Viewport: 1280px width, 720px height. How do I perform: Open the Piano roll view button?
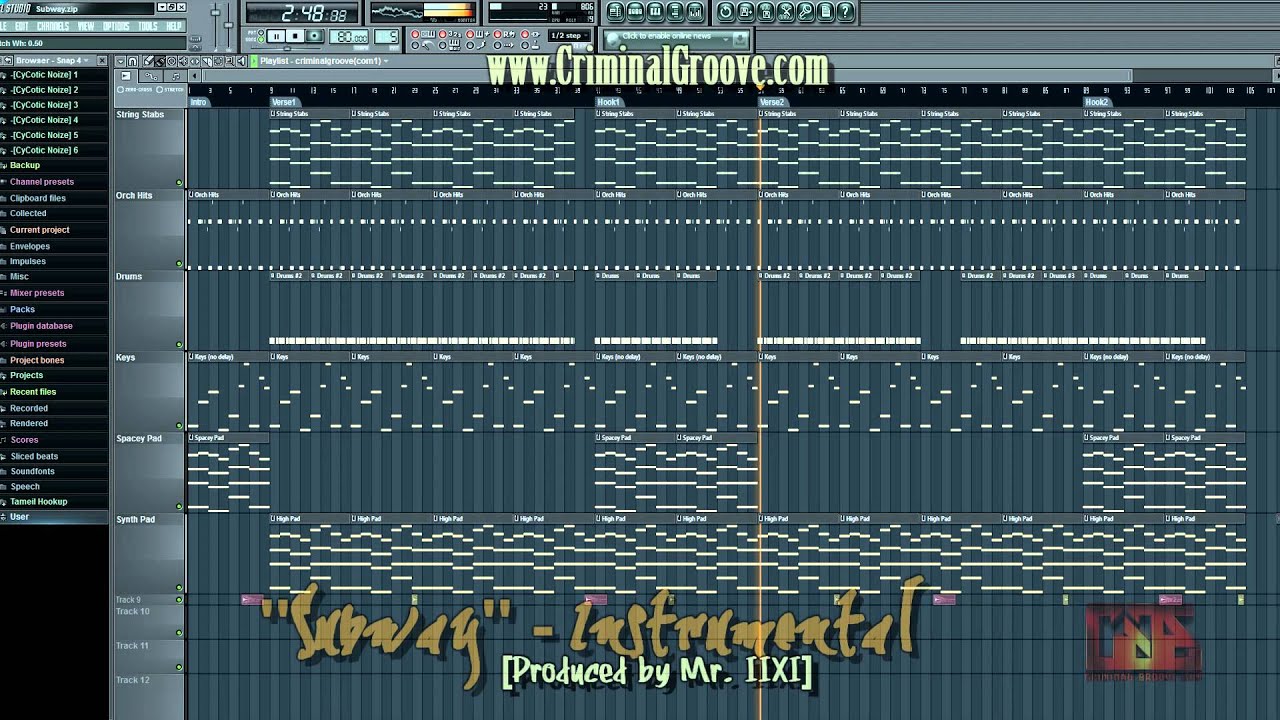pyautogui.click(x=655, y=12)
